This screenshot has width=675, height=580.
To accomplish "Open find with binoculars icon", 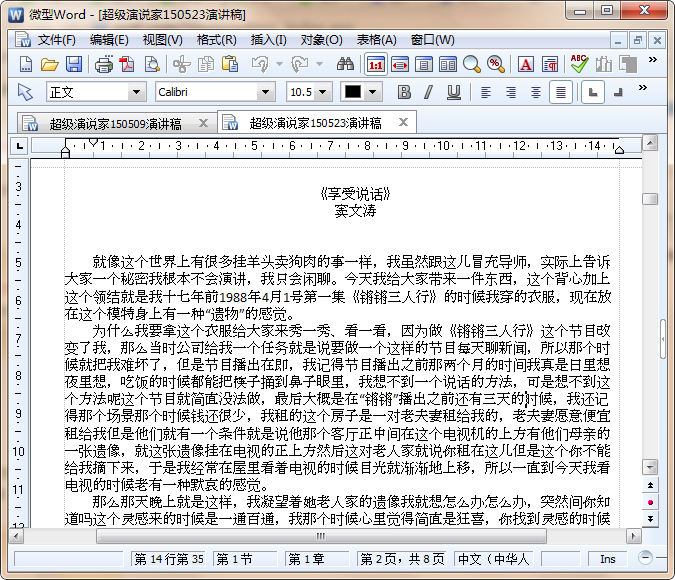I will click(345, 65).
